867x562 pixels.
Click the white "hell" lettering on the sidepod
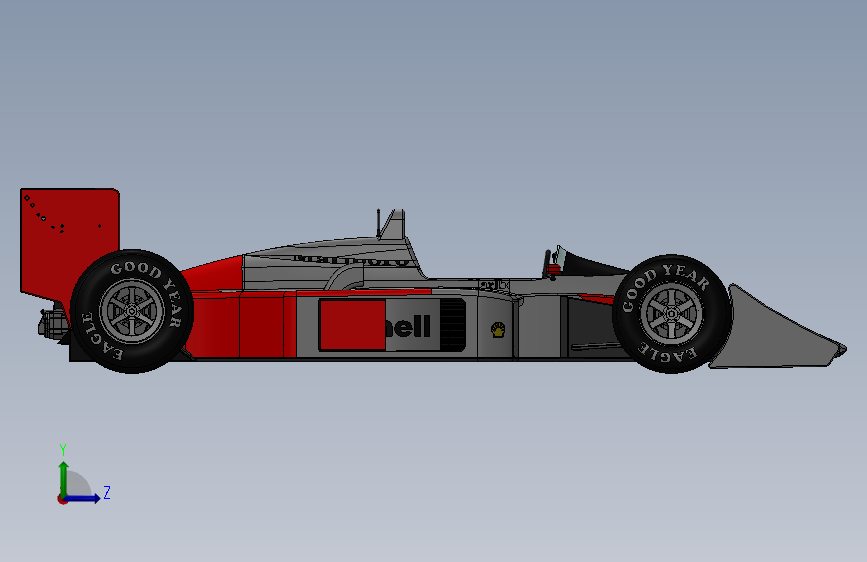click(408, 327)
